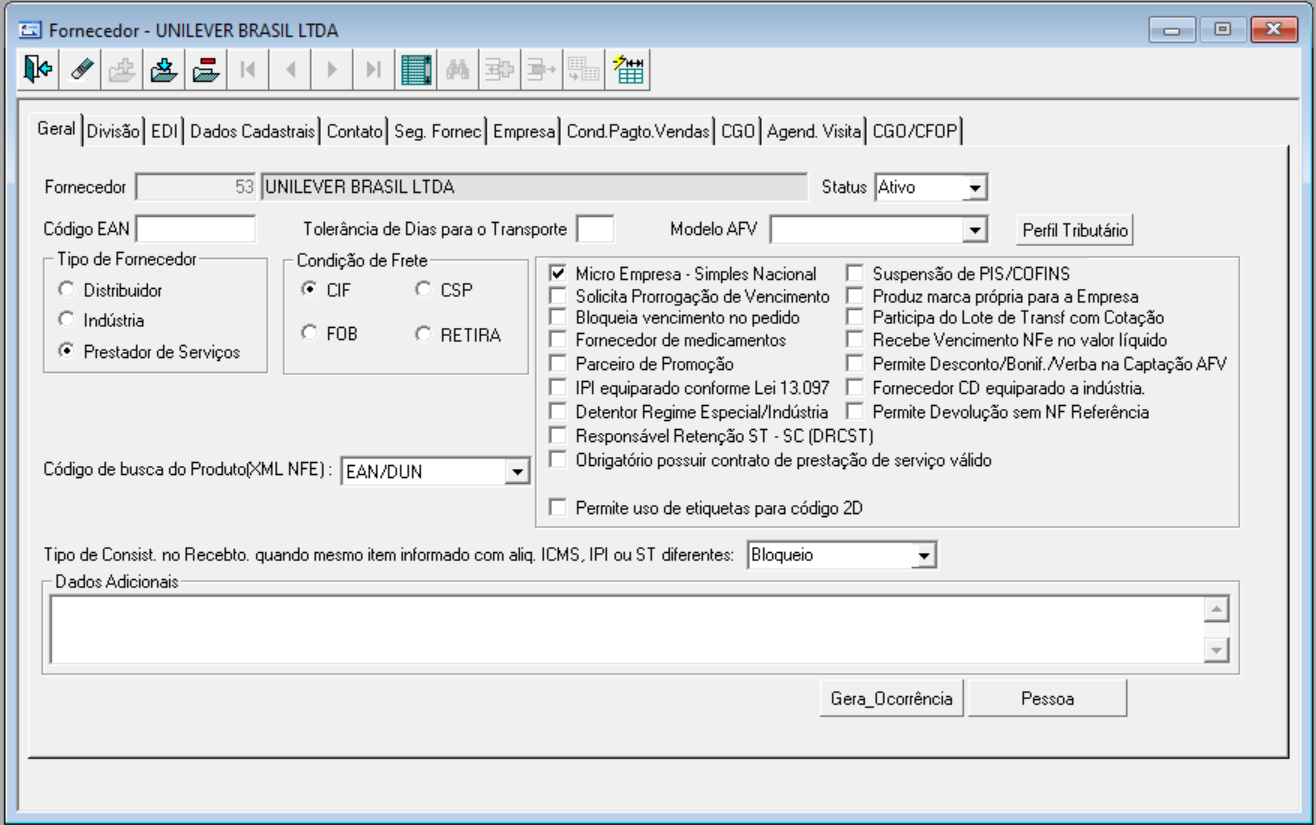This screenshot has height=825, width=1316.
Task: Switch to Dados Cadastrais tab
Action: 253,131
